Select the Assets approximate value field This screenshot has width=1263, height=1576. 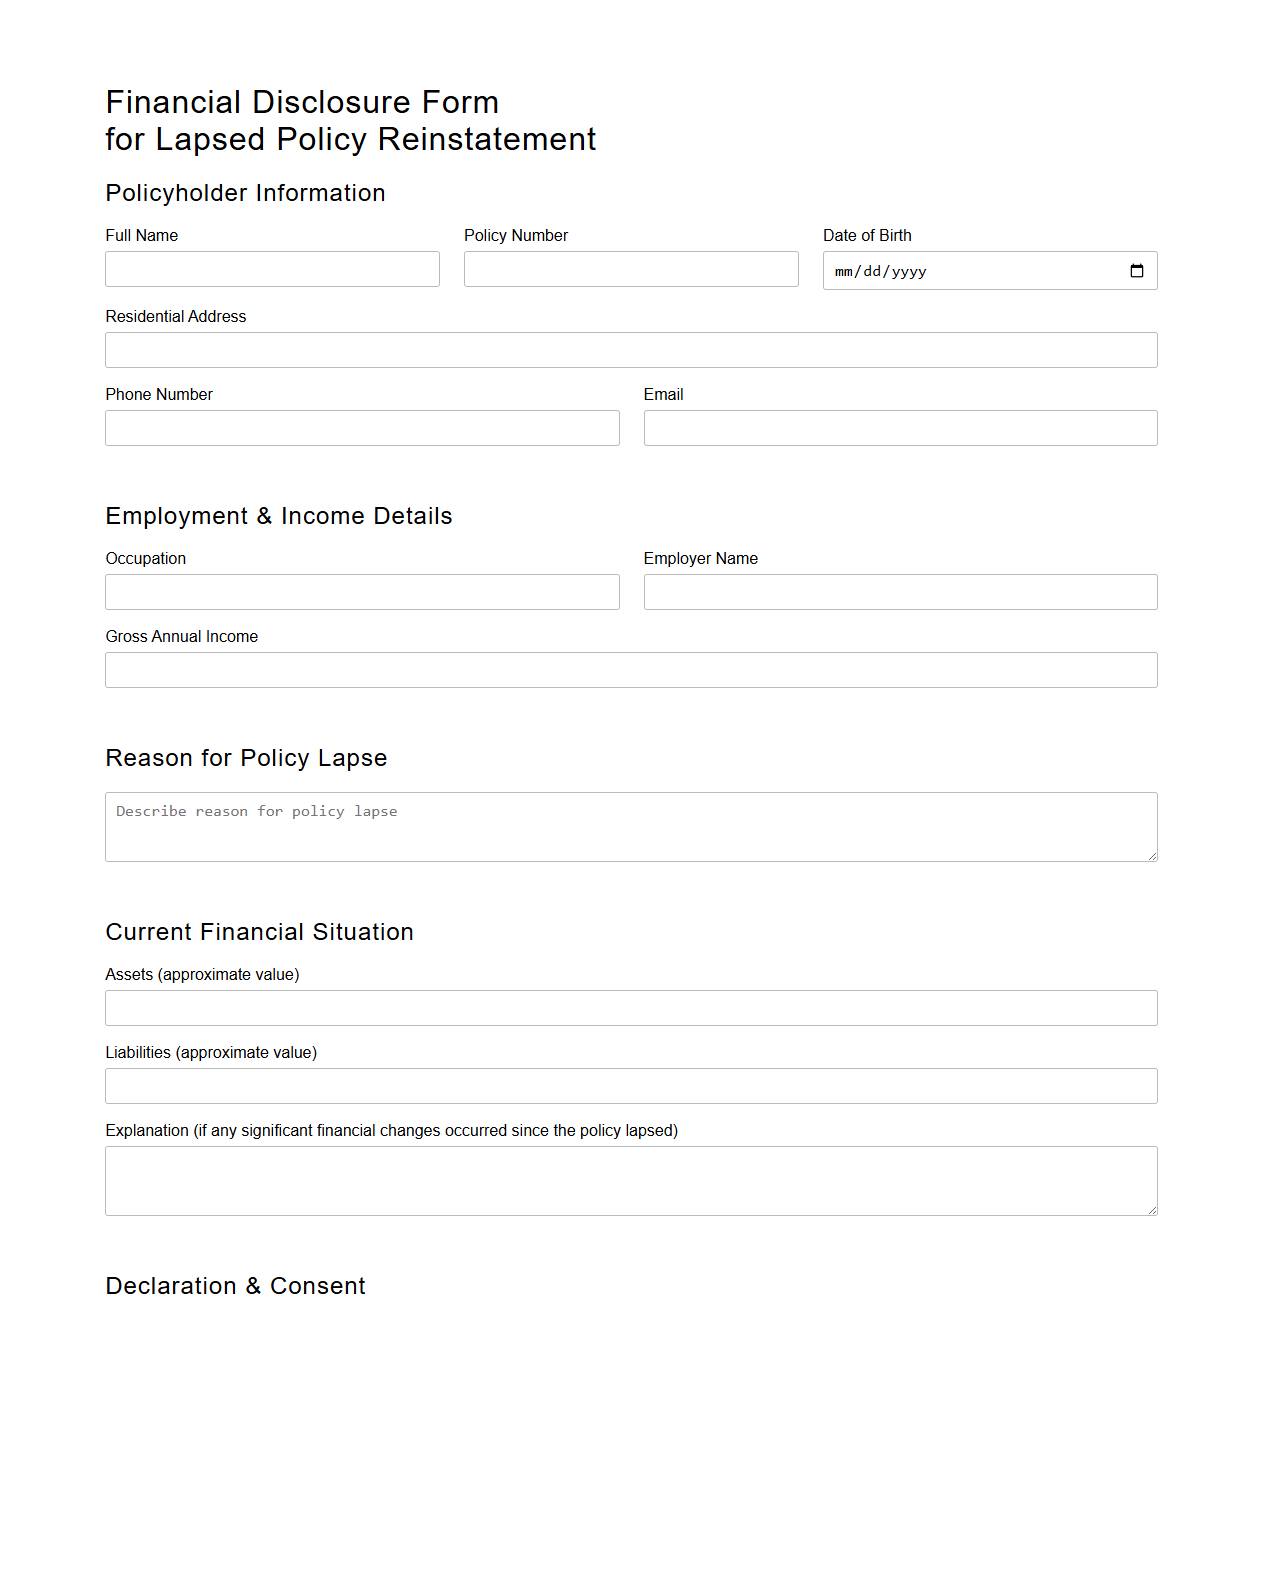coord(631,1007)
